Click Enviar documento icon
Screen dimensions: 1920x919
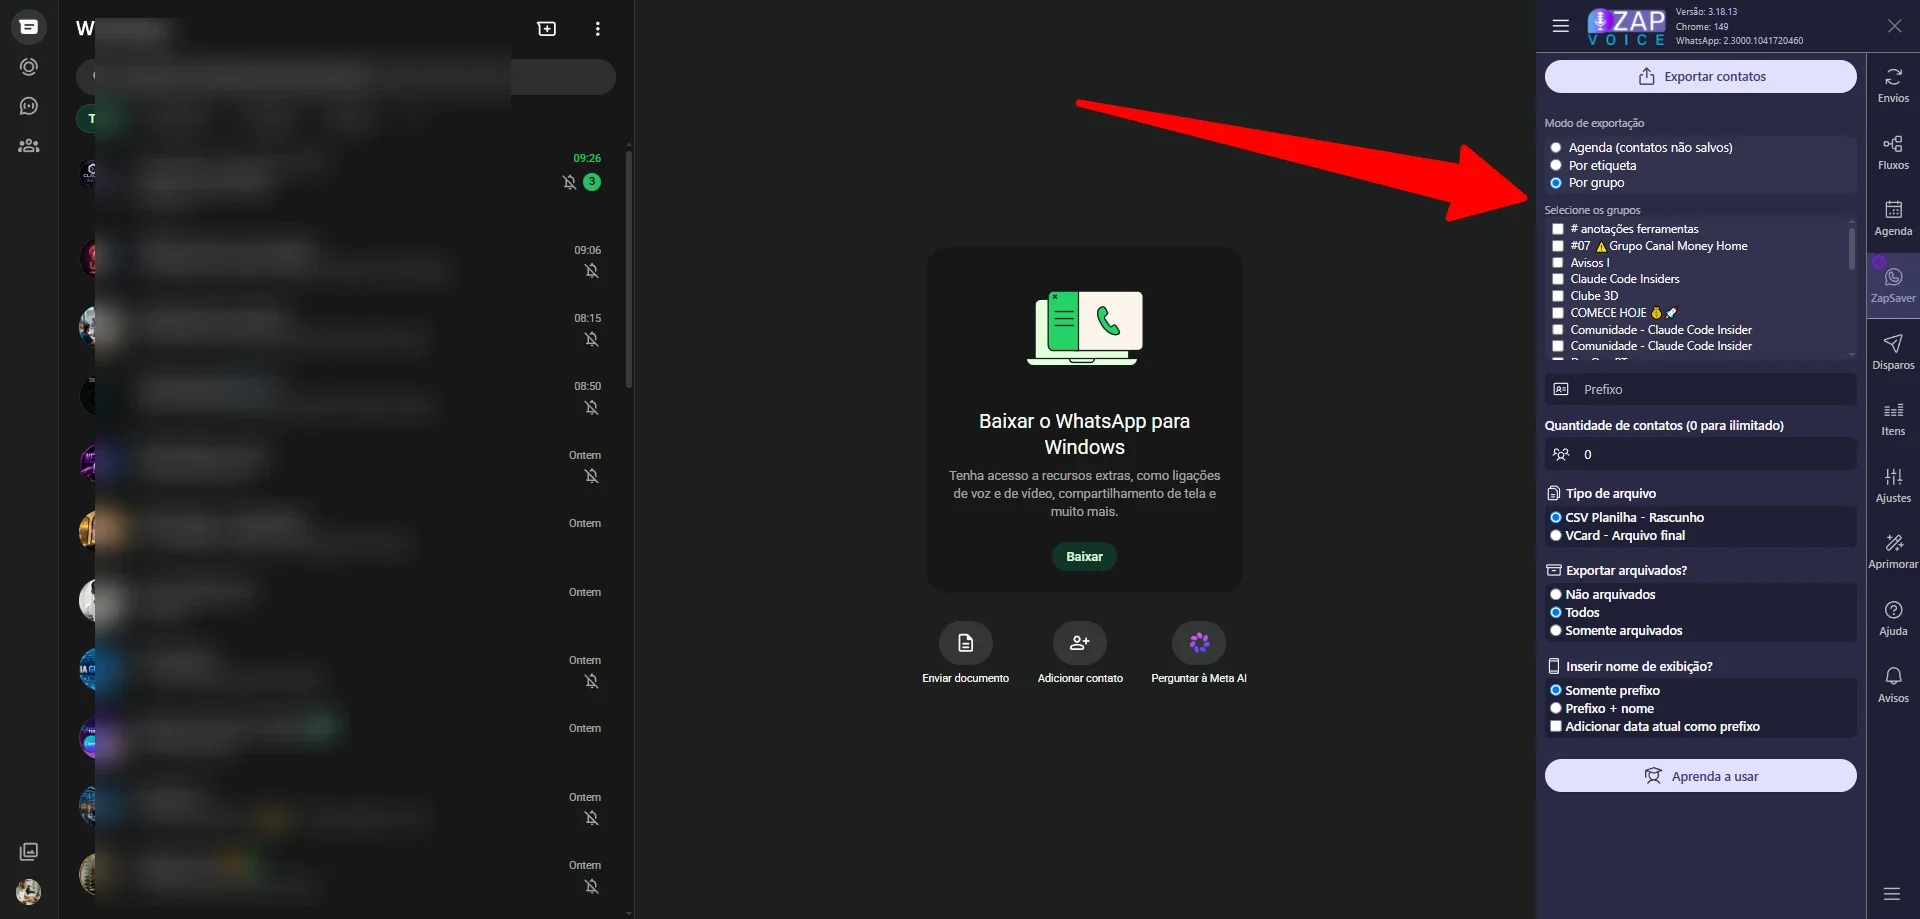[x=965, y=643]
